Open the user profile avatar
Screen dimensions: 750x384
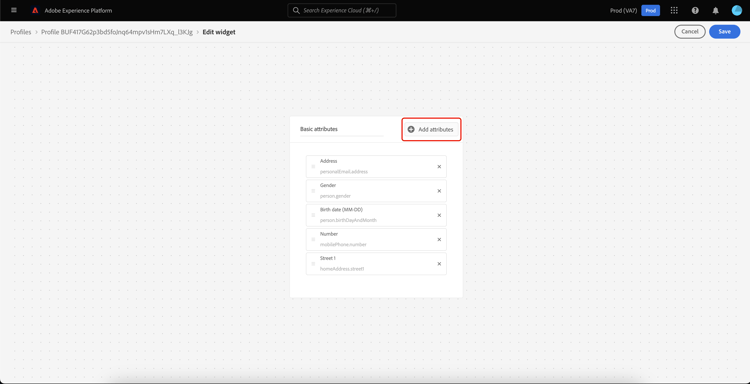[736, 10]
